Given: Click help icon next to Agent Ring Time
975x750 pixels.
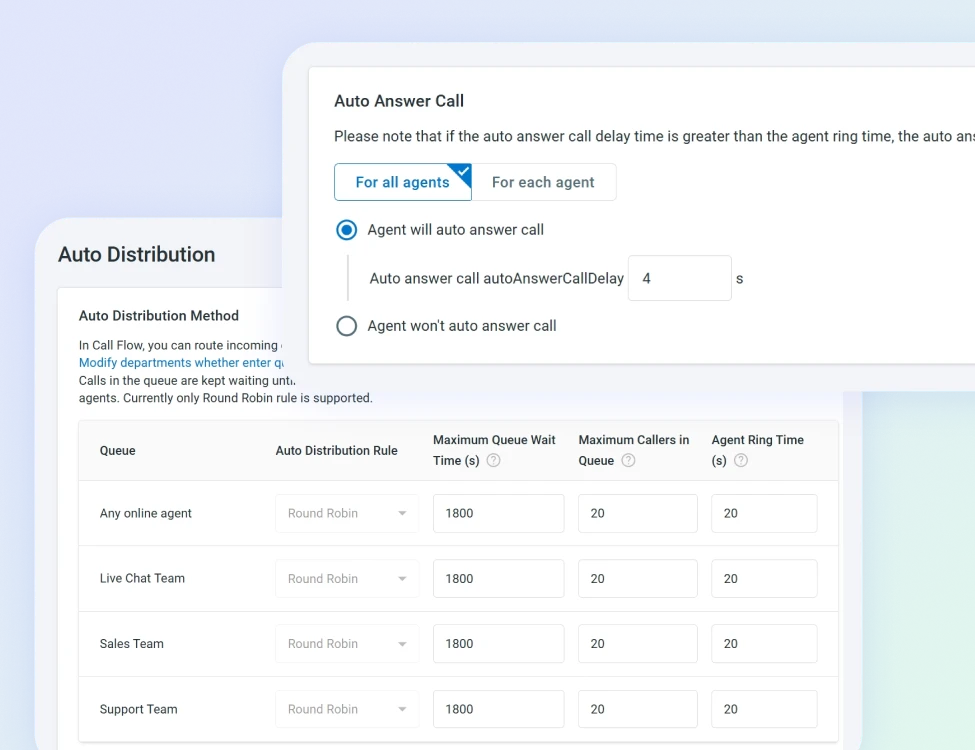Looking at the screenshot, I should [x=741, y=461].
